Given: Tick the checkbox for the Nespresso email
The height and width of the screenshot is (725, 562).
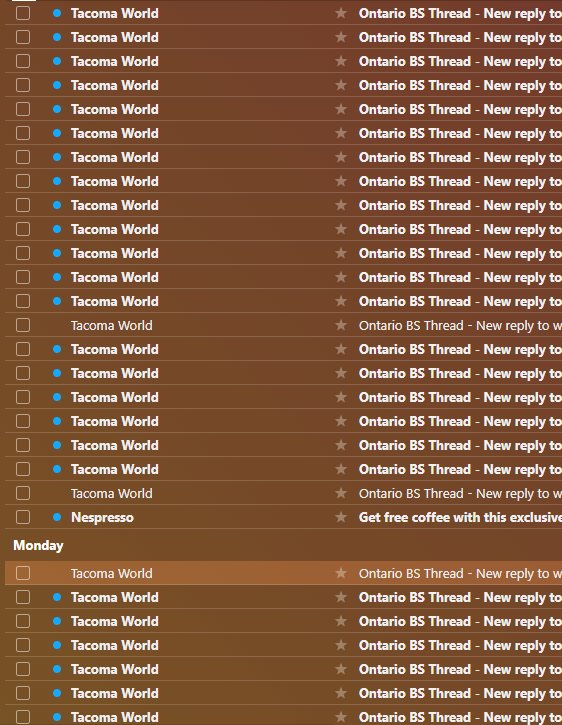Looking at the screenshot, I should coord(23,517).
